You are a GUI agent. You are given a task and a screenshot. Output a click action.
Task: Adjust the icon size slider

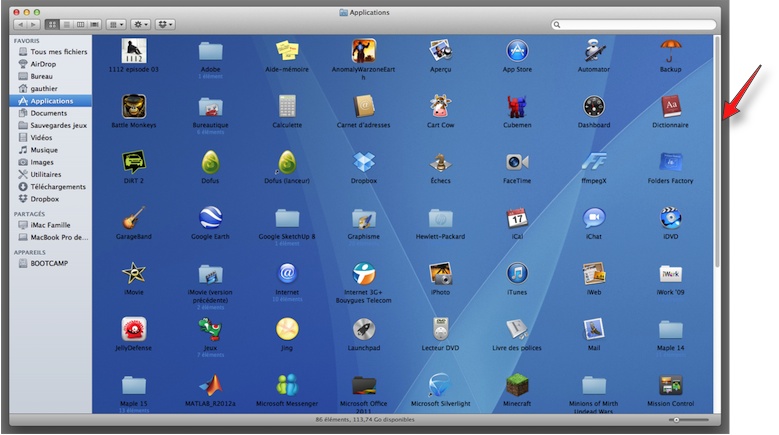coord(676,420)
